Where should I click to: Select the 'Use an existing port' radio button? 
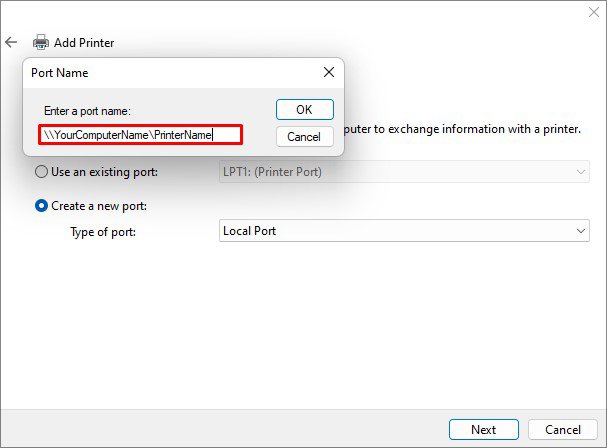pos(41,172)
